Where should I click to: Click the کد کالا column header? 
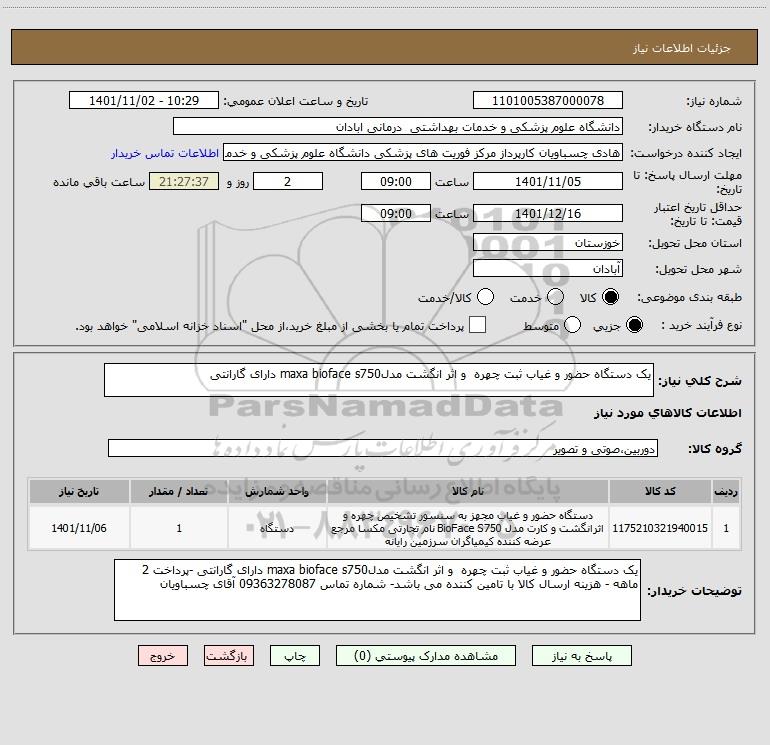click(660, 491)
